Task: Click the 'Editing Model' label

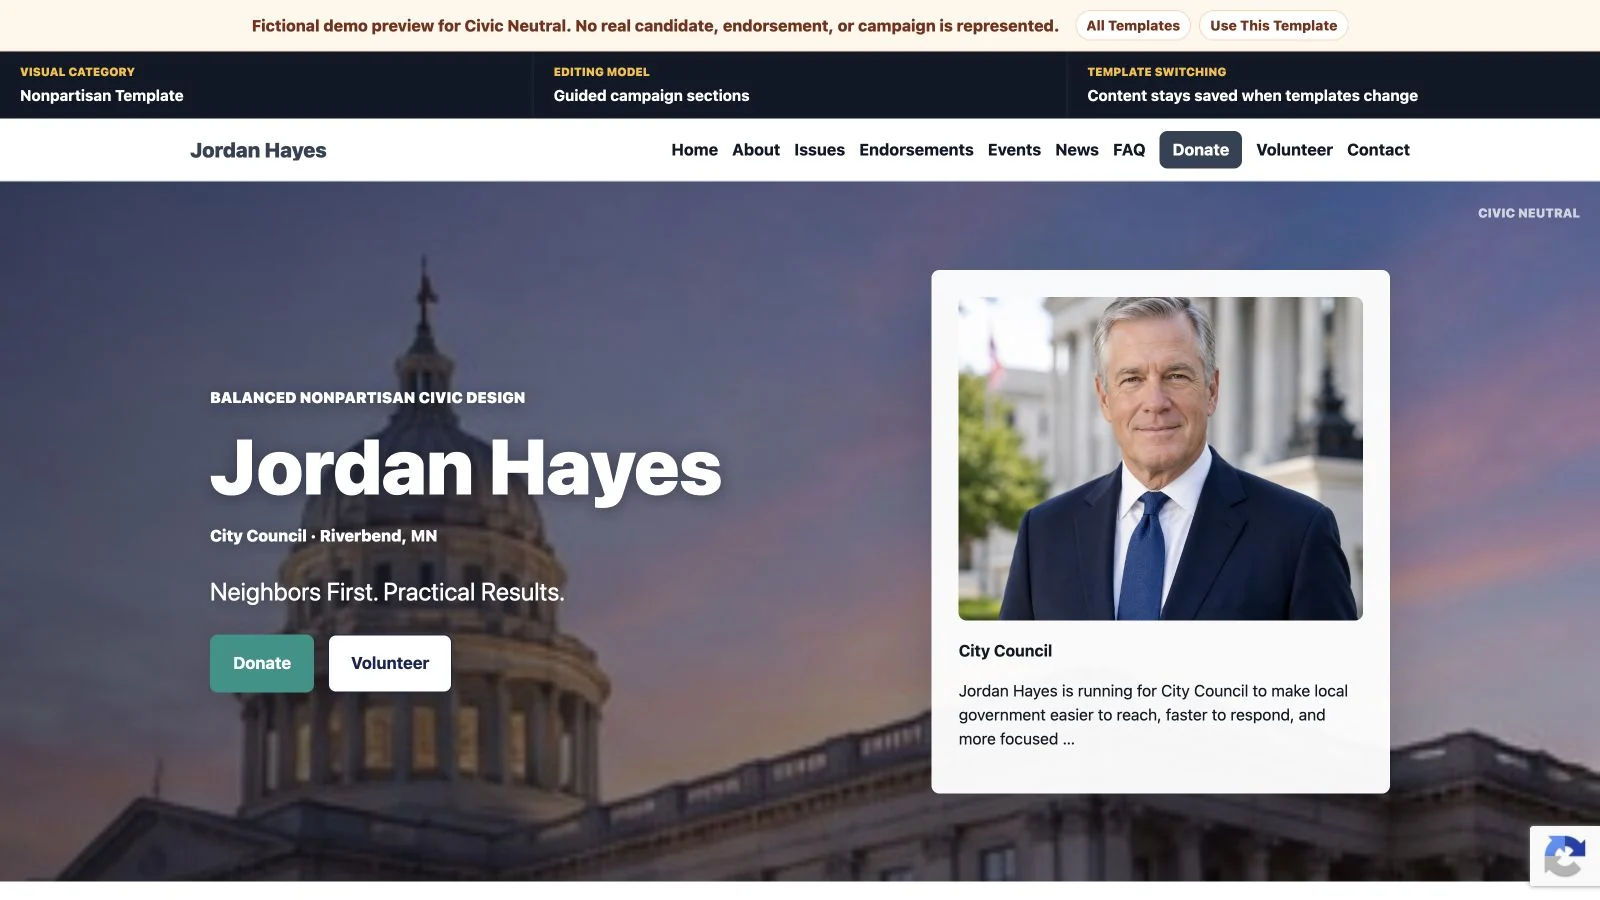Action: tap(601, 72)
